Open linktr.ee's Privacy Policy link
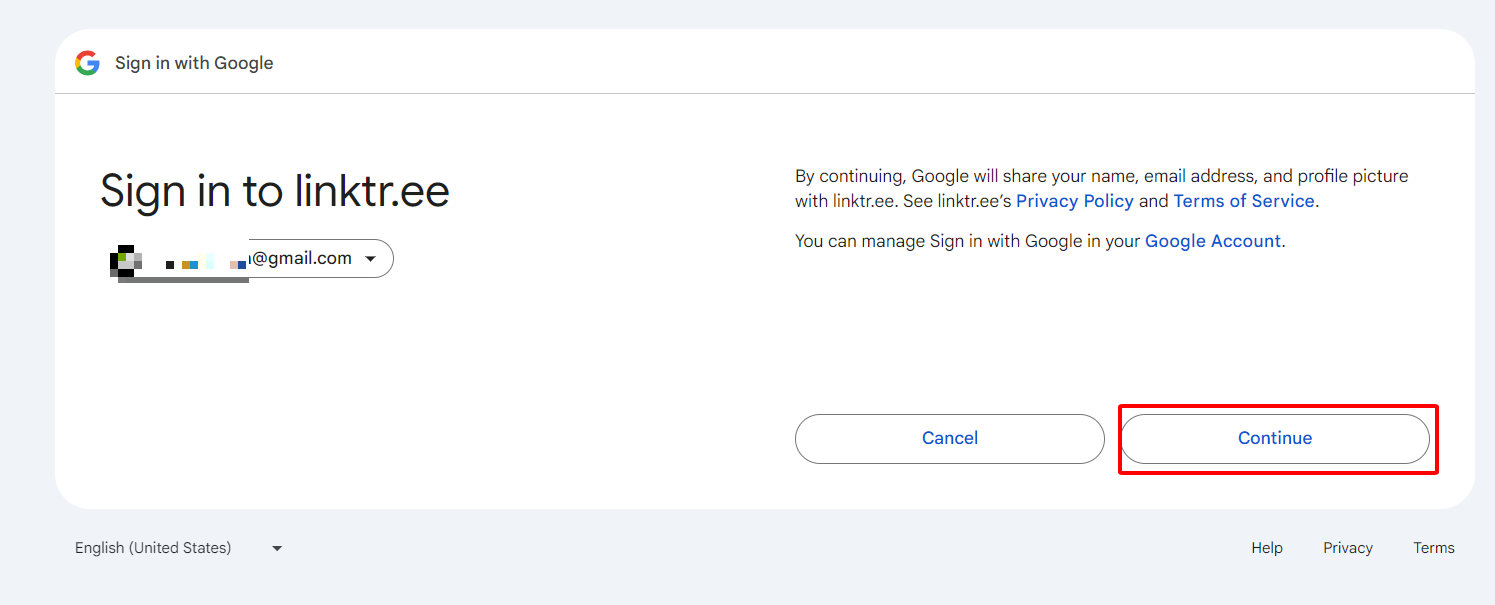The image size is (1495, 605). pyautogui.click(x=1075, y=201)
